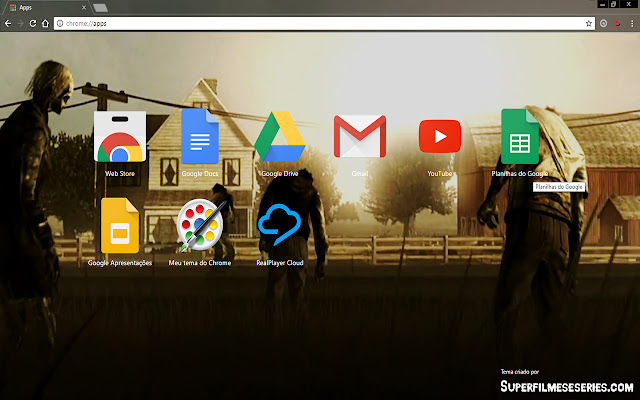This screenshot has height=400, width=640.
Task: View site info icon in address bar
Action: 60,24
